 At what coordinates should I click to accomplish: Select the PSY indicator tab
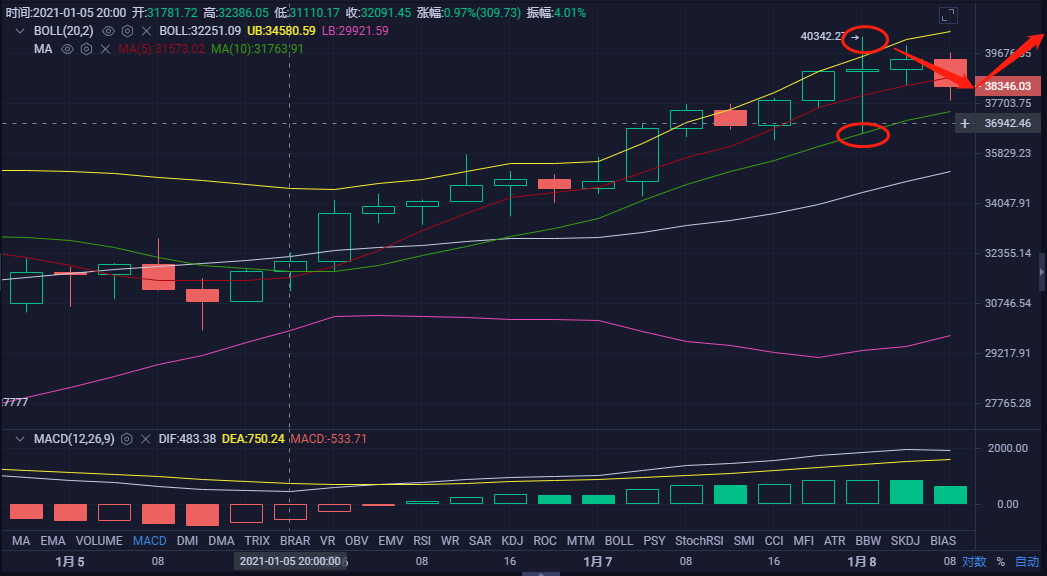pyautogui.click(x=654, y=541)
